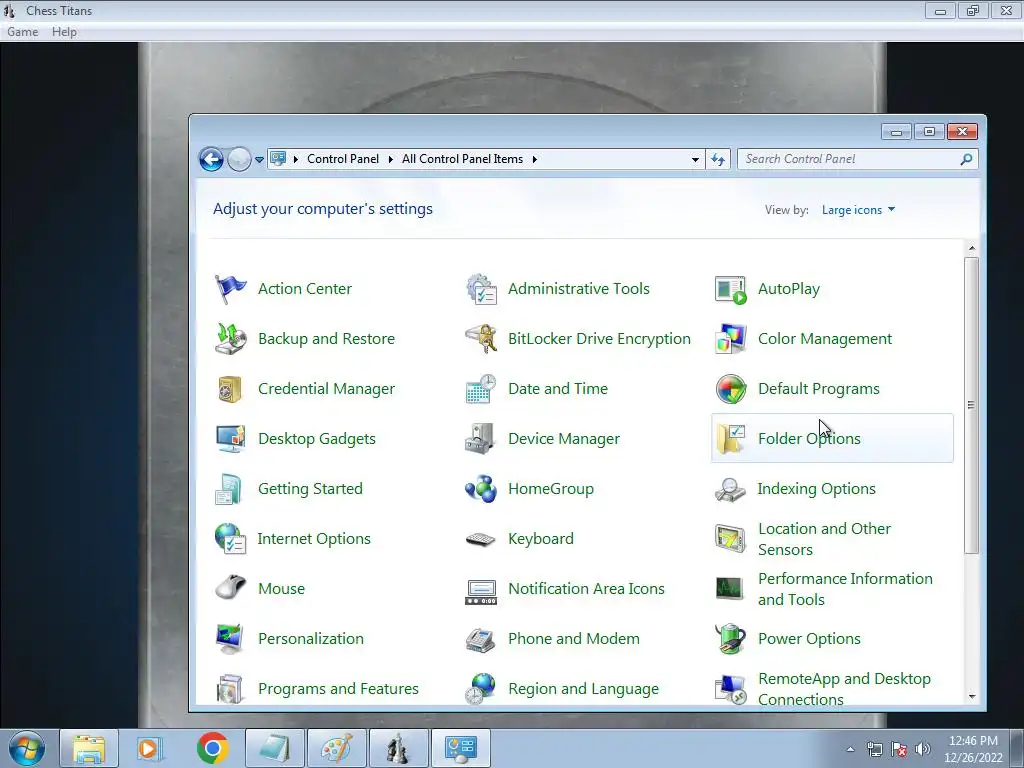Open the View by Large icons dropdown
Screen dimensions: 1024x768
click(x=858, y=210)
